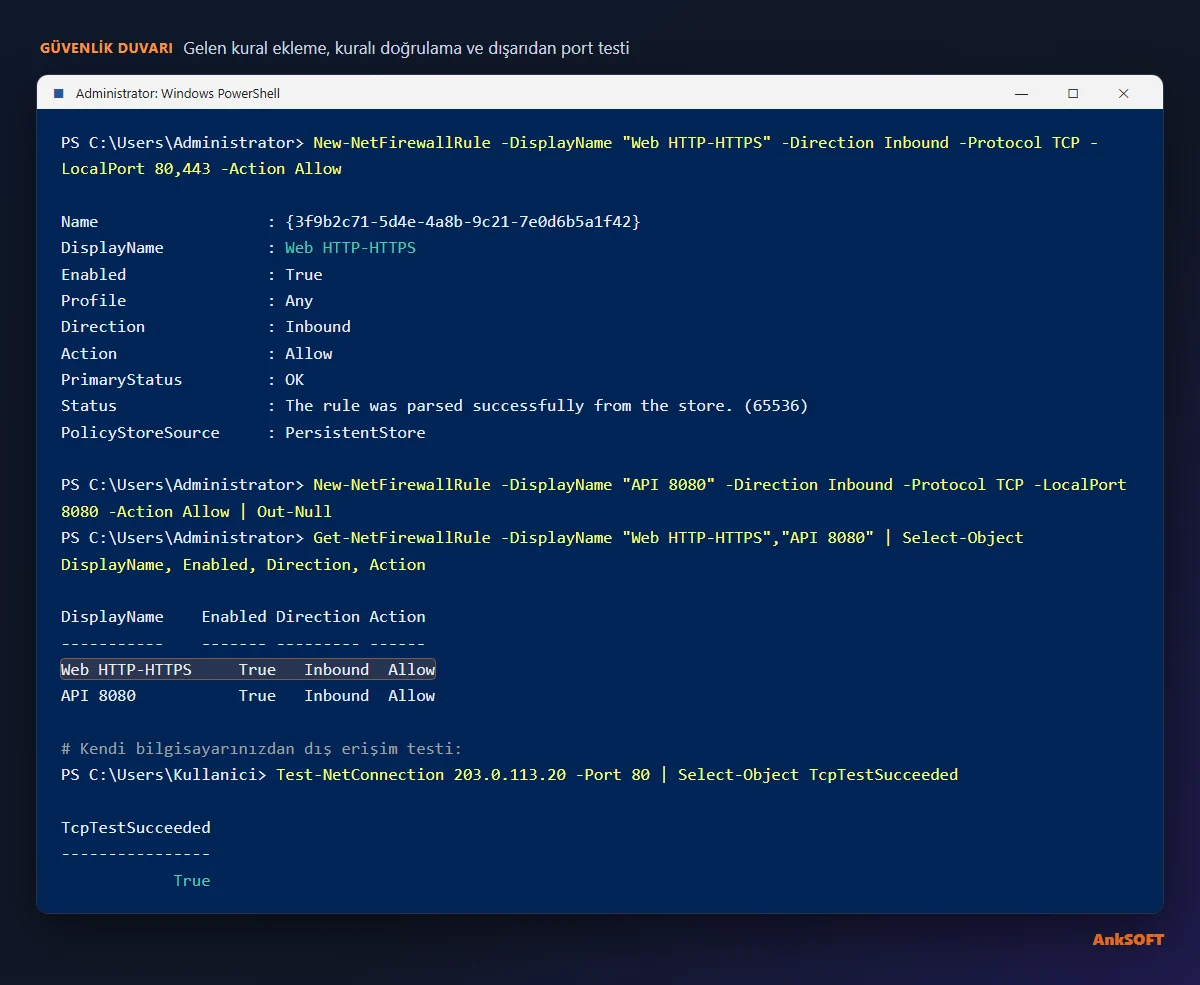
Task: Close the Administrator PowerShell window
Action: coord(1124,93)
